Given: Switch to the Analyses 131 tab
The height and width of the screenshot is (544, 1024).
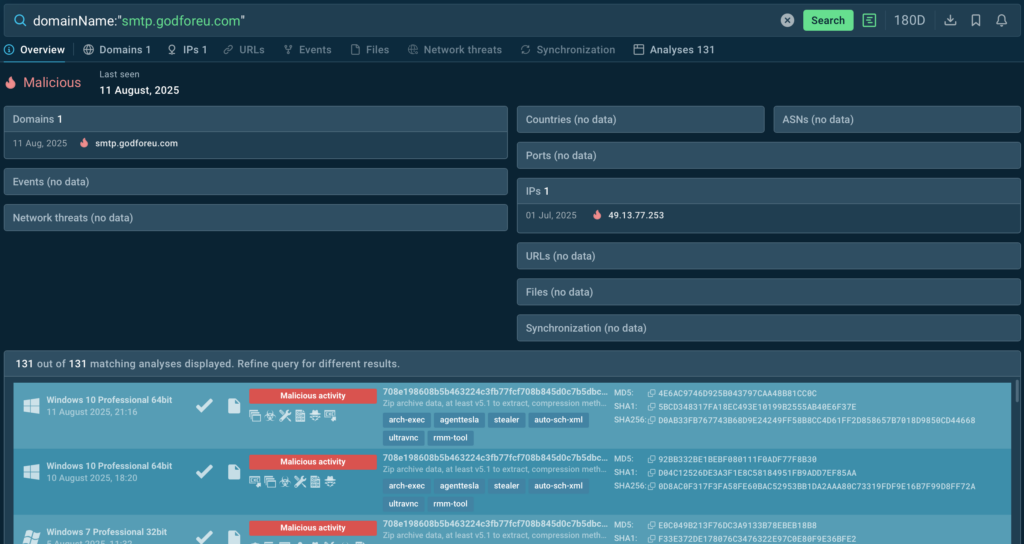Looking at the screenshot, I should pos(673,50).
